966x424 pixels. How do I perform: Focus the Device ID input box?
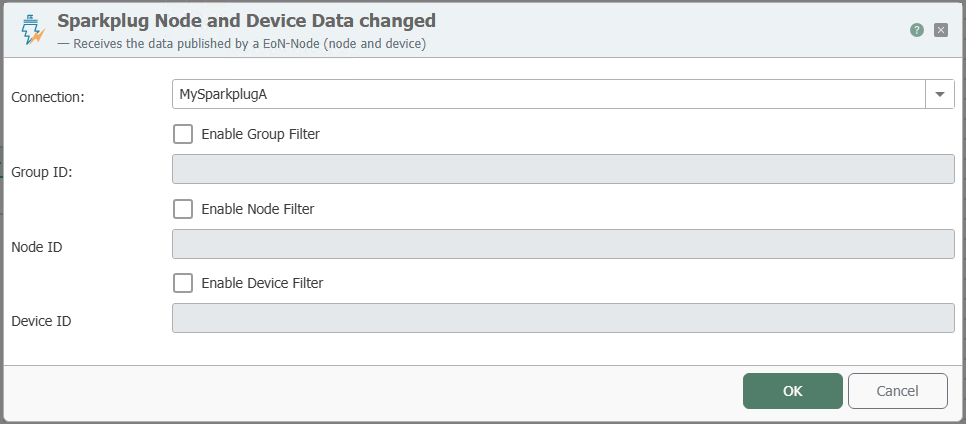pyautogui.click(x=563, y=318)
